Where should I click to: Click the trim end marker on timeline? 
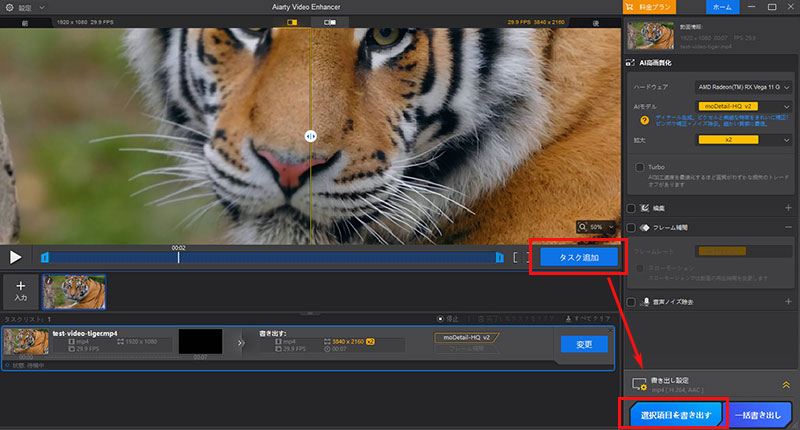(499, 258)
